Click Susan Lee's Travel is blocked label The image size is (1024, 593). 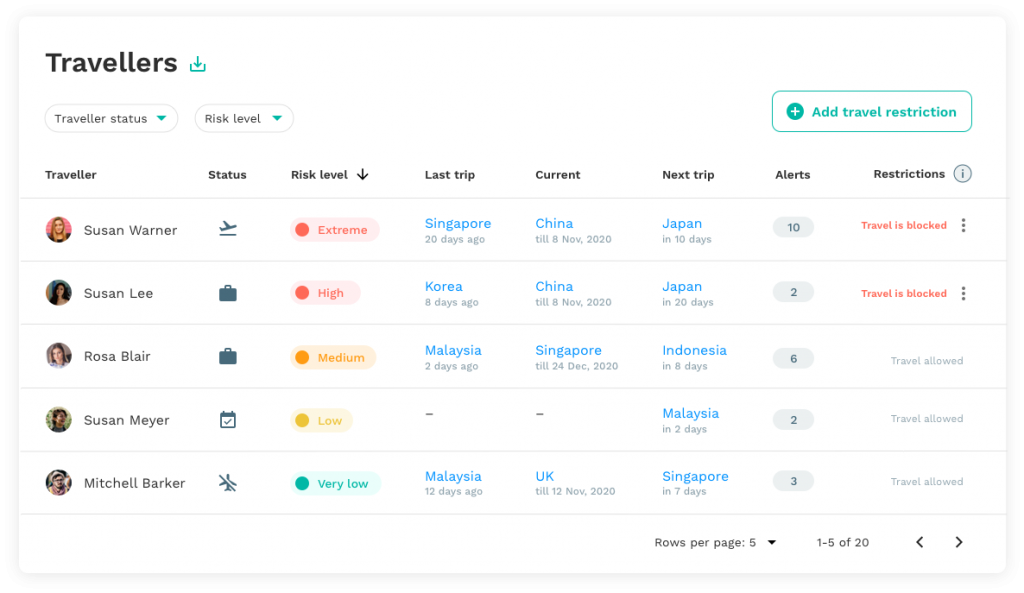[x=903, y=293]
